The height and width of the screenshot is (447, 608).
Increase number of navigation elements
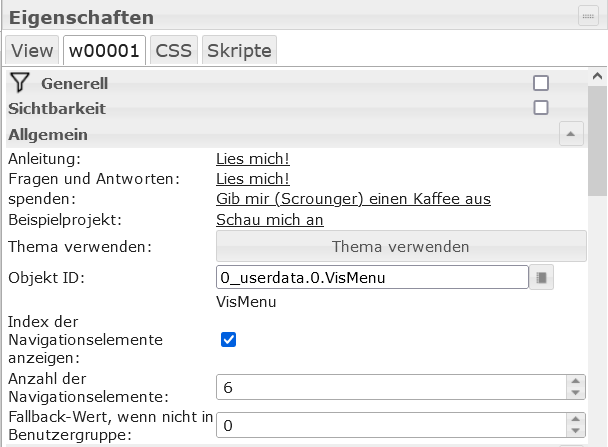pos(574,381)
